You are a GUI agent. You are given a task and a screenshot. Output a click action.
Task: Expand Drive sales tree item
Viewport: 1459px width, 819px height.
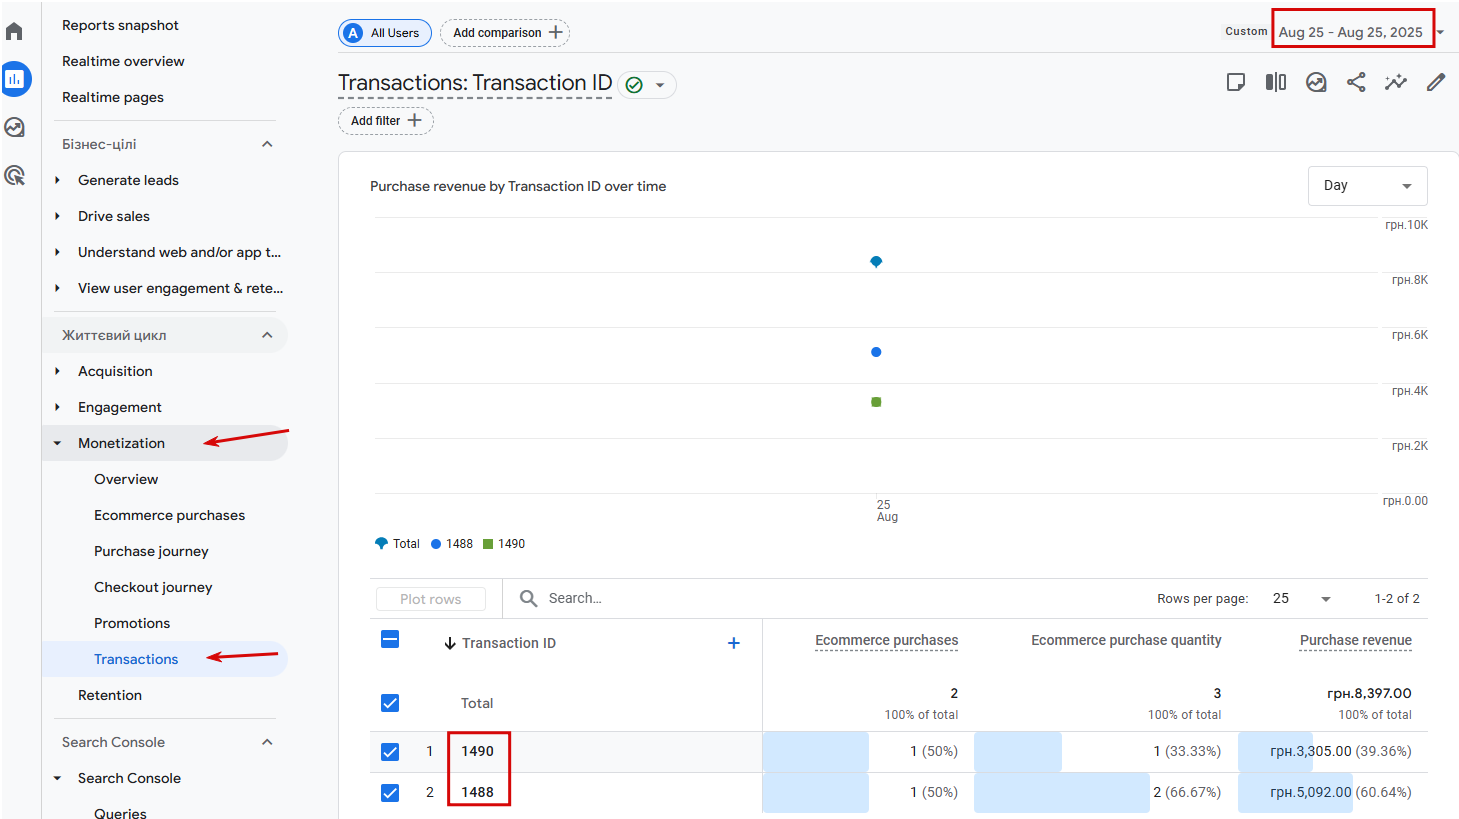point(57,216)
